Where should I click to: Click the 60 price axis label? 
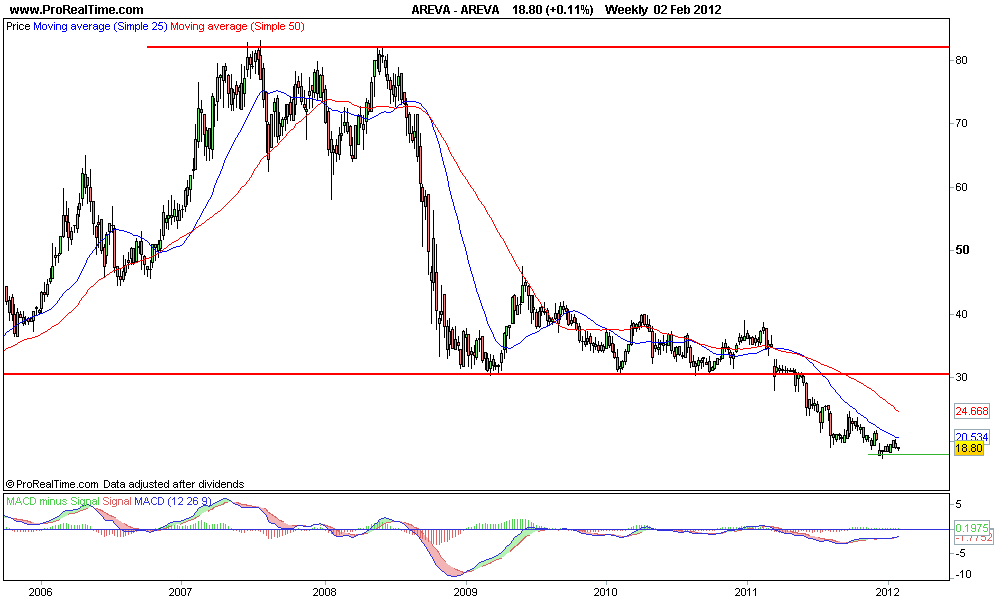tap(961, 187)
